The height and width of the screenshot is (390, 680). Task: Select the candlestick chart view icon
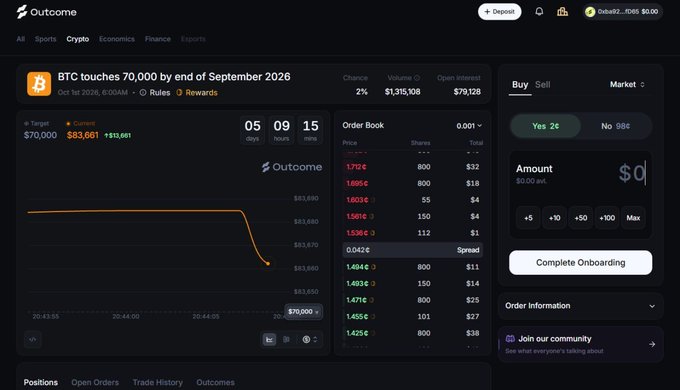286,339
